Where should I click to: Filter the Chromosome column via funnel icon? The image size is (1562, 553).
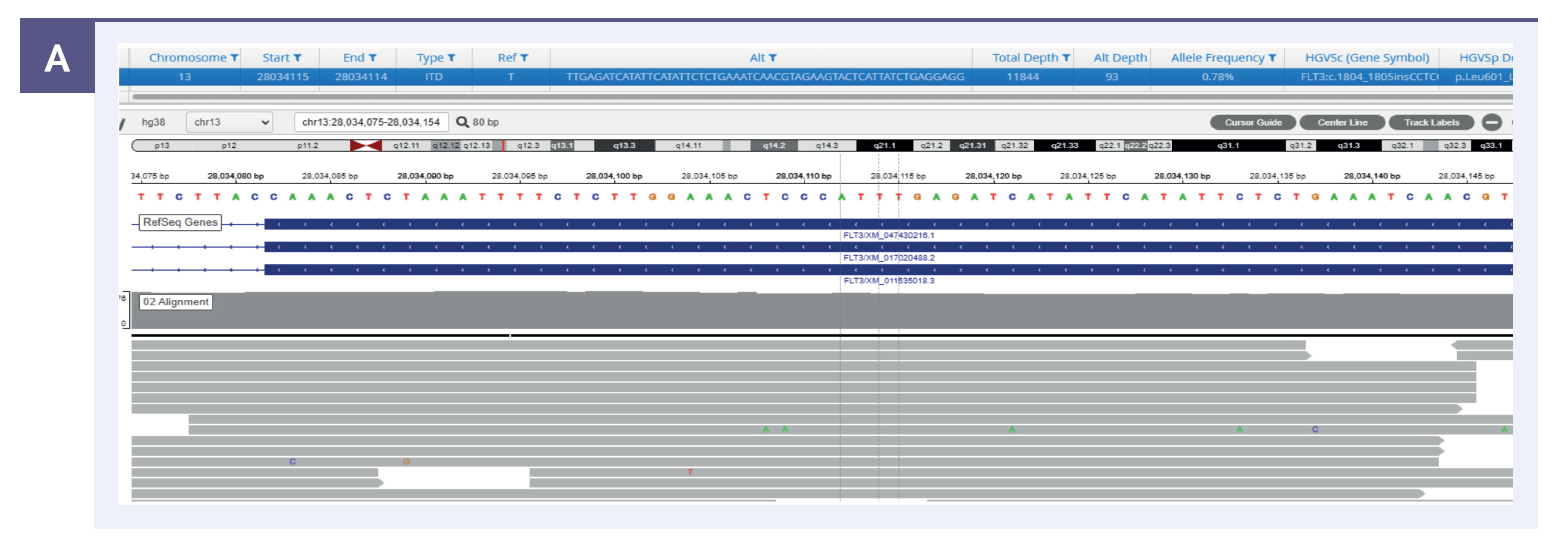click(235, 58)
